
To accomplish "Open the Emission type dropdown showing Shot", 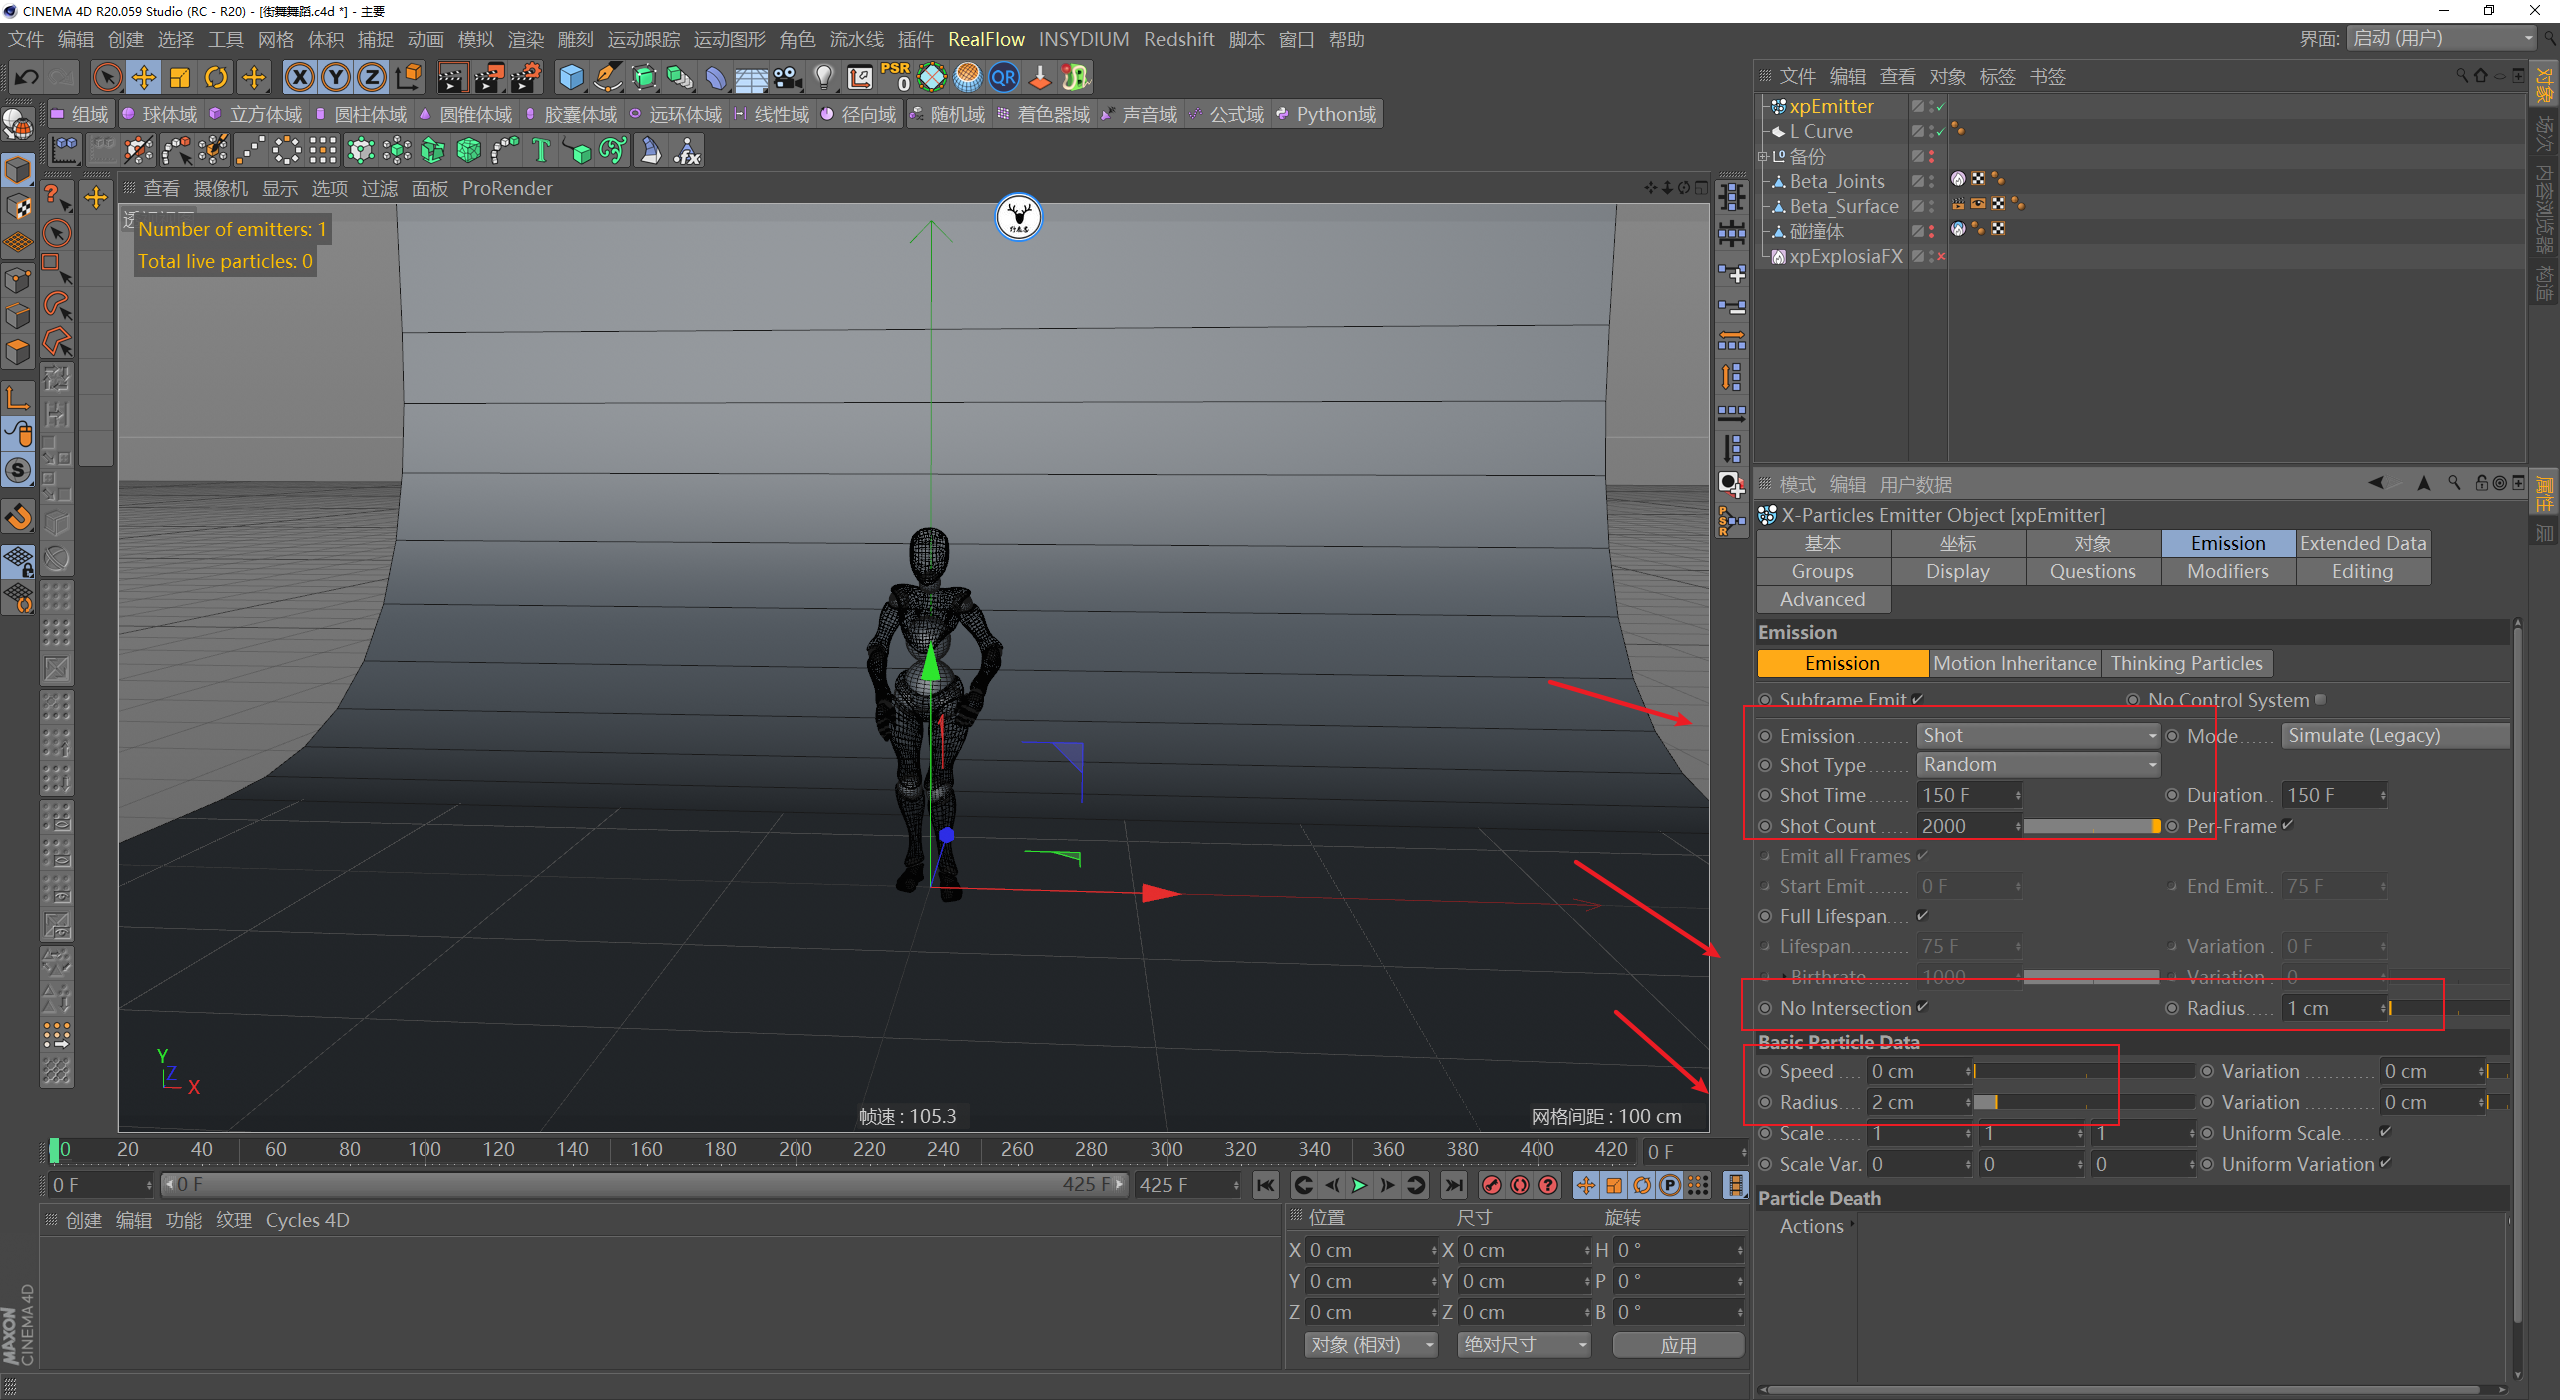I will coord(2037,736).
